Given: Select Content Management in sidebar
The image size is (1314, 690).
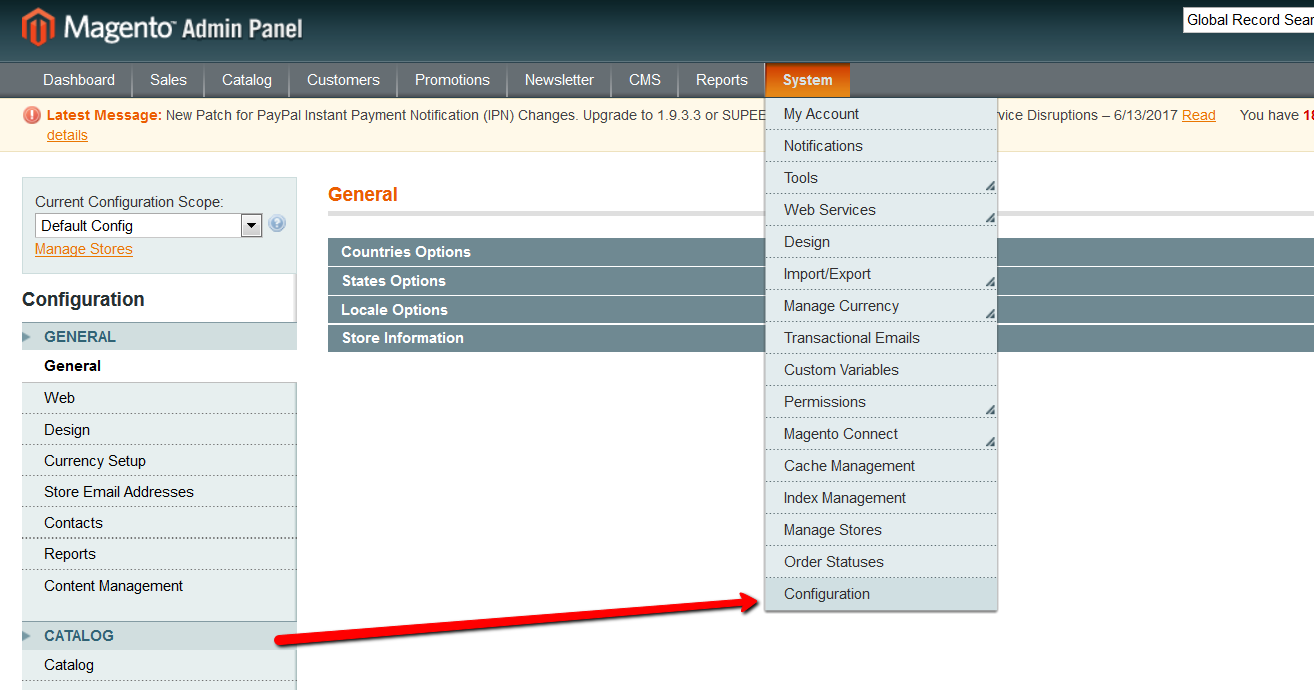Looking at the screenshot, I should tap(159, 586).
